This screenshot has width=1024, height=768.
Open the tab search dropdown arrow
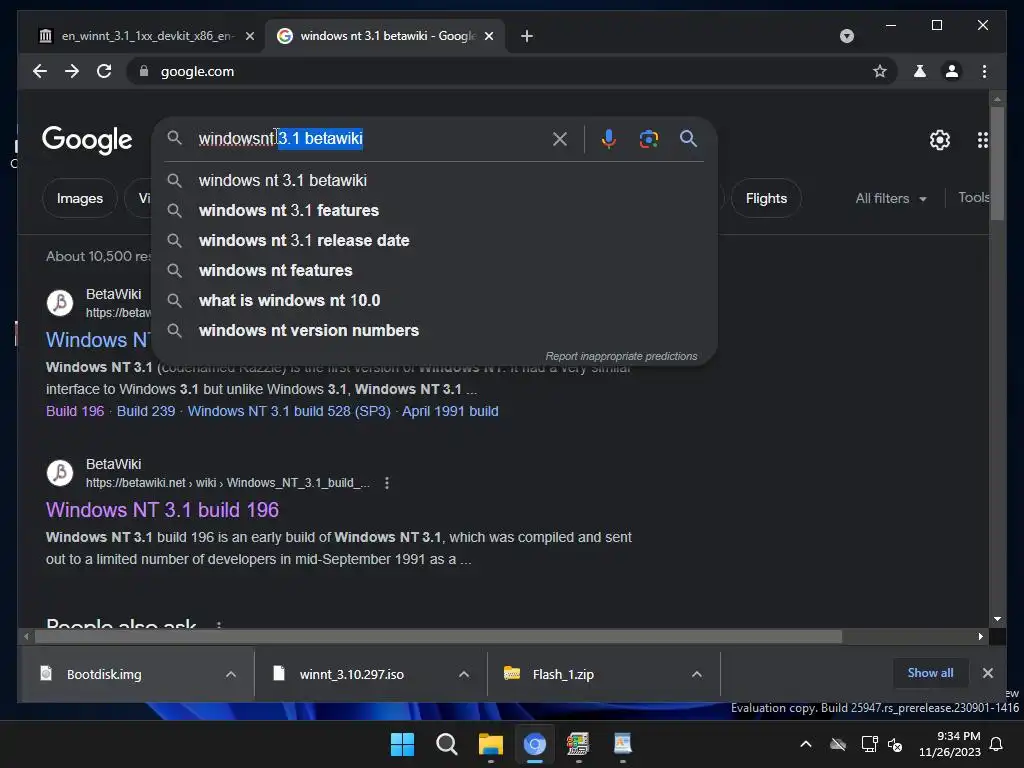(847, 36)
